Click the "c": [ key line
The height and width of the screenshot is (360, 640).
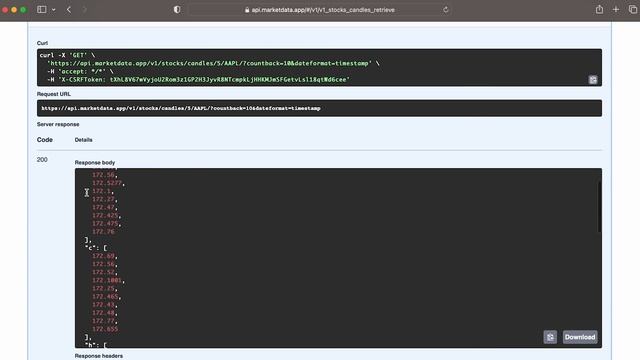tap(96, 248)
